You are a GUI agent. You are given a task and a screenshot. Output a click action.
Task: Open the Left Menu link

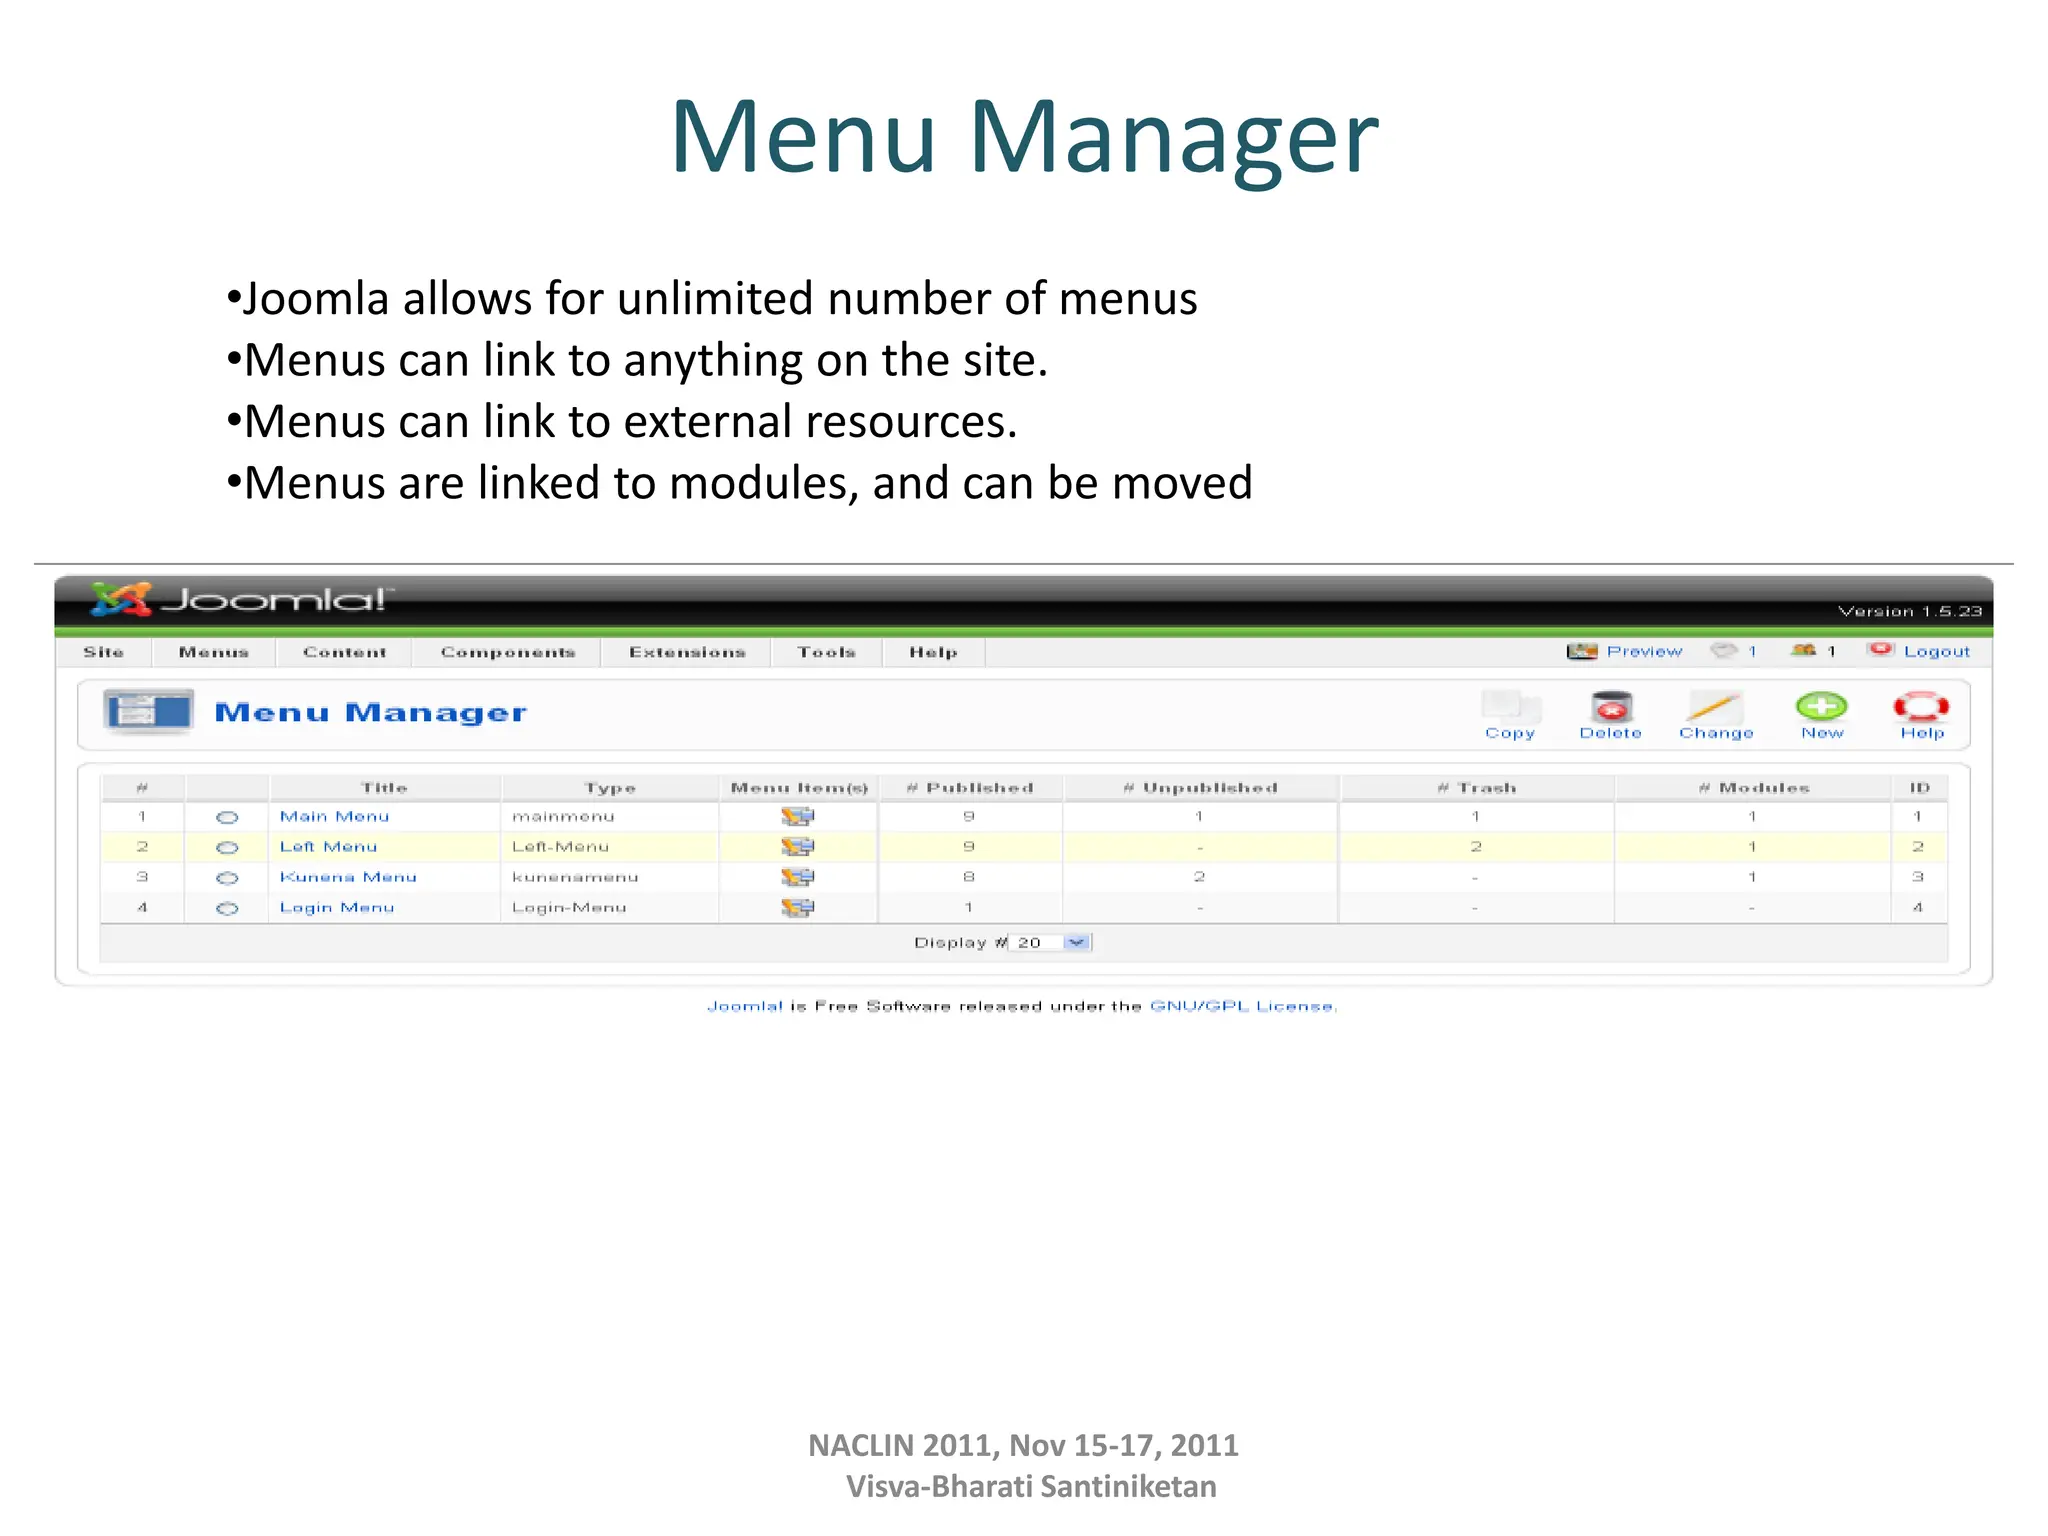329,847
